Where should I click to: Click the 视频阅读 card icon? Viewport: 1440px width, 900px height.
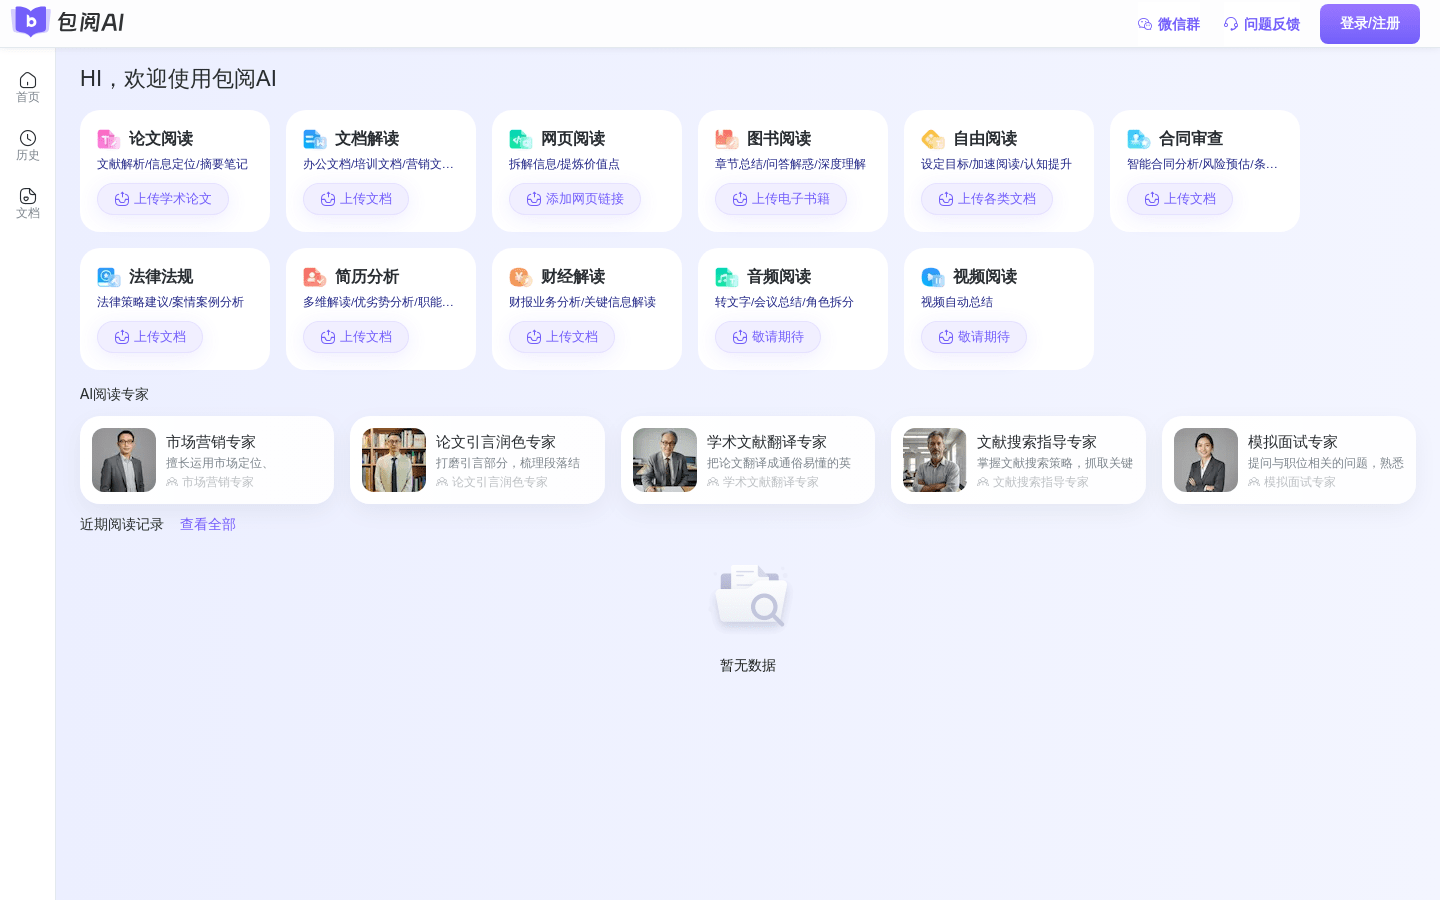[932, 277]
